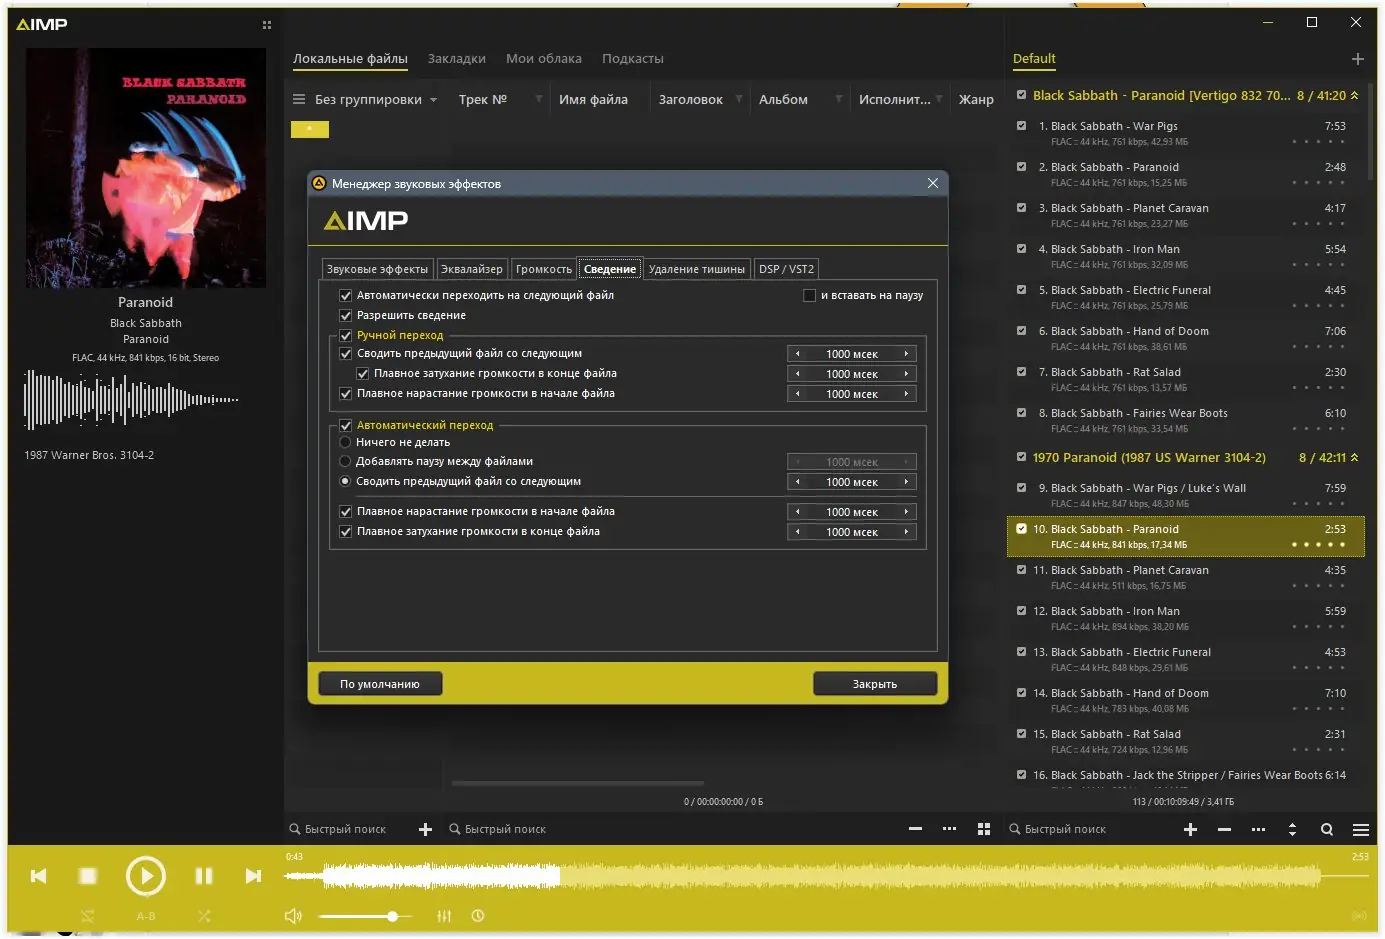1385x939 pixels.
Task: Reset settings with the 'По умолчанию' button
Action: [x=380, y=684]
